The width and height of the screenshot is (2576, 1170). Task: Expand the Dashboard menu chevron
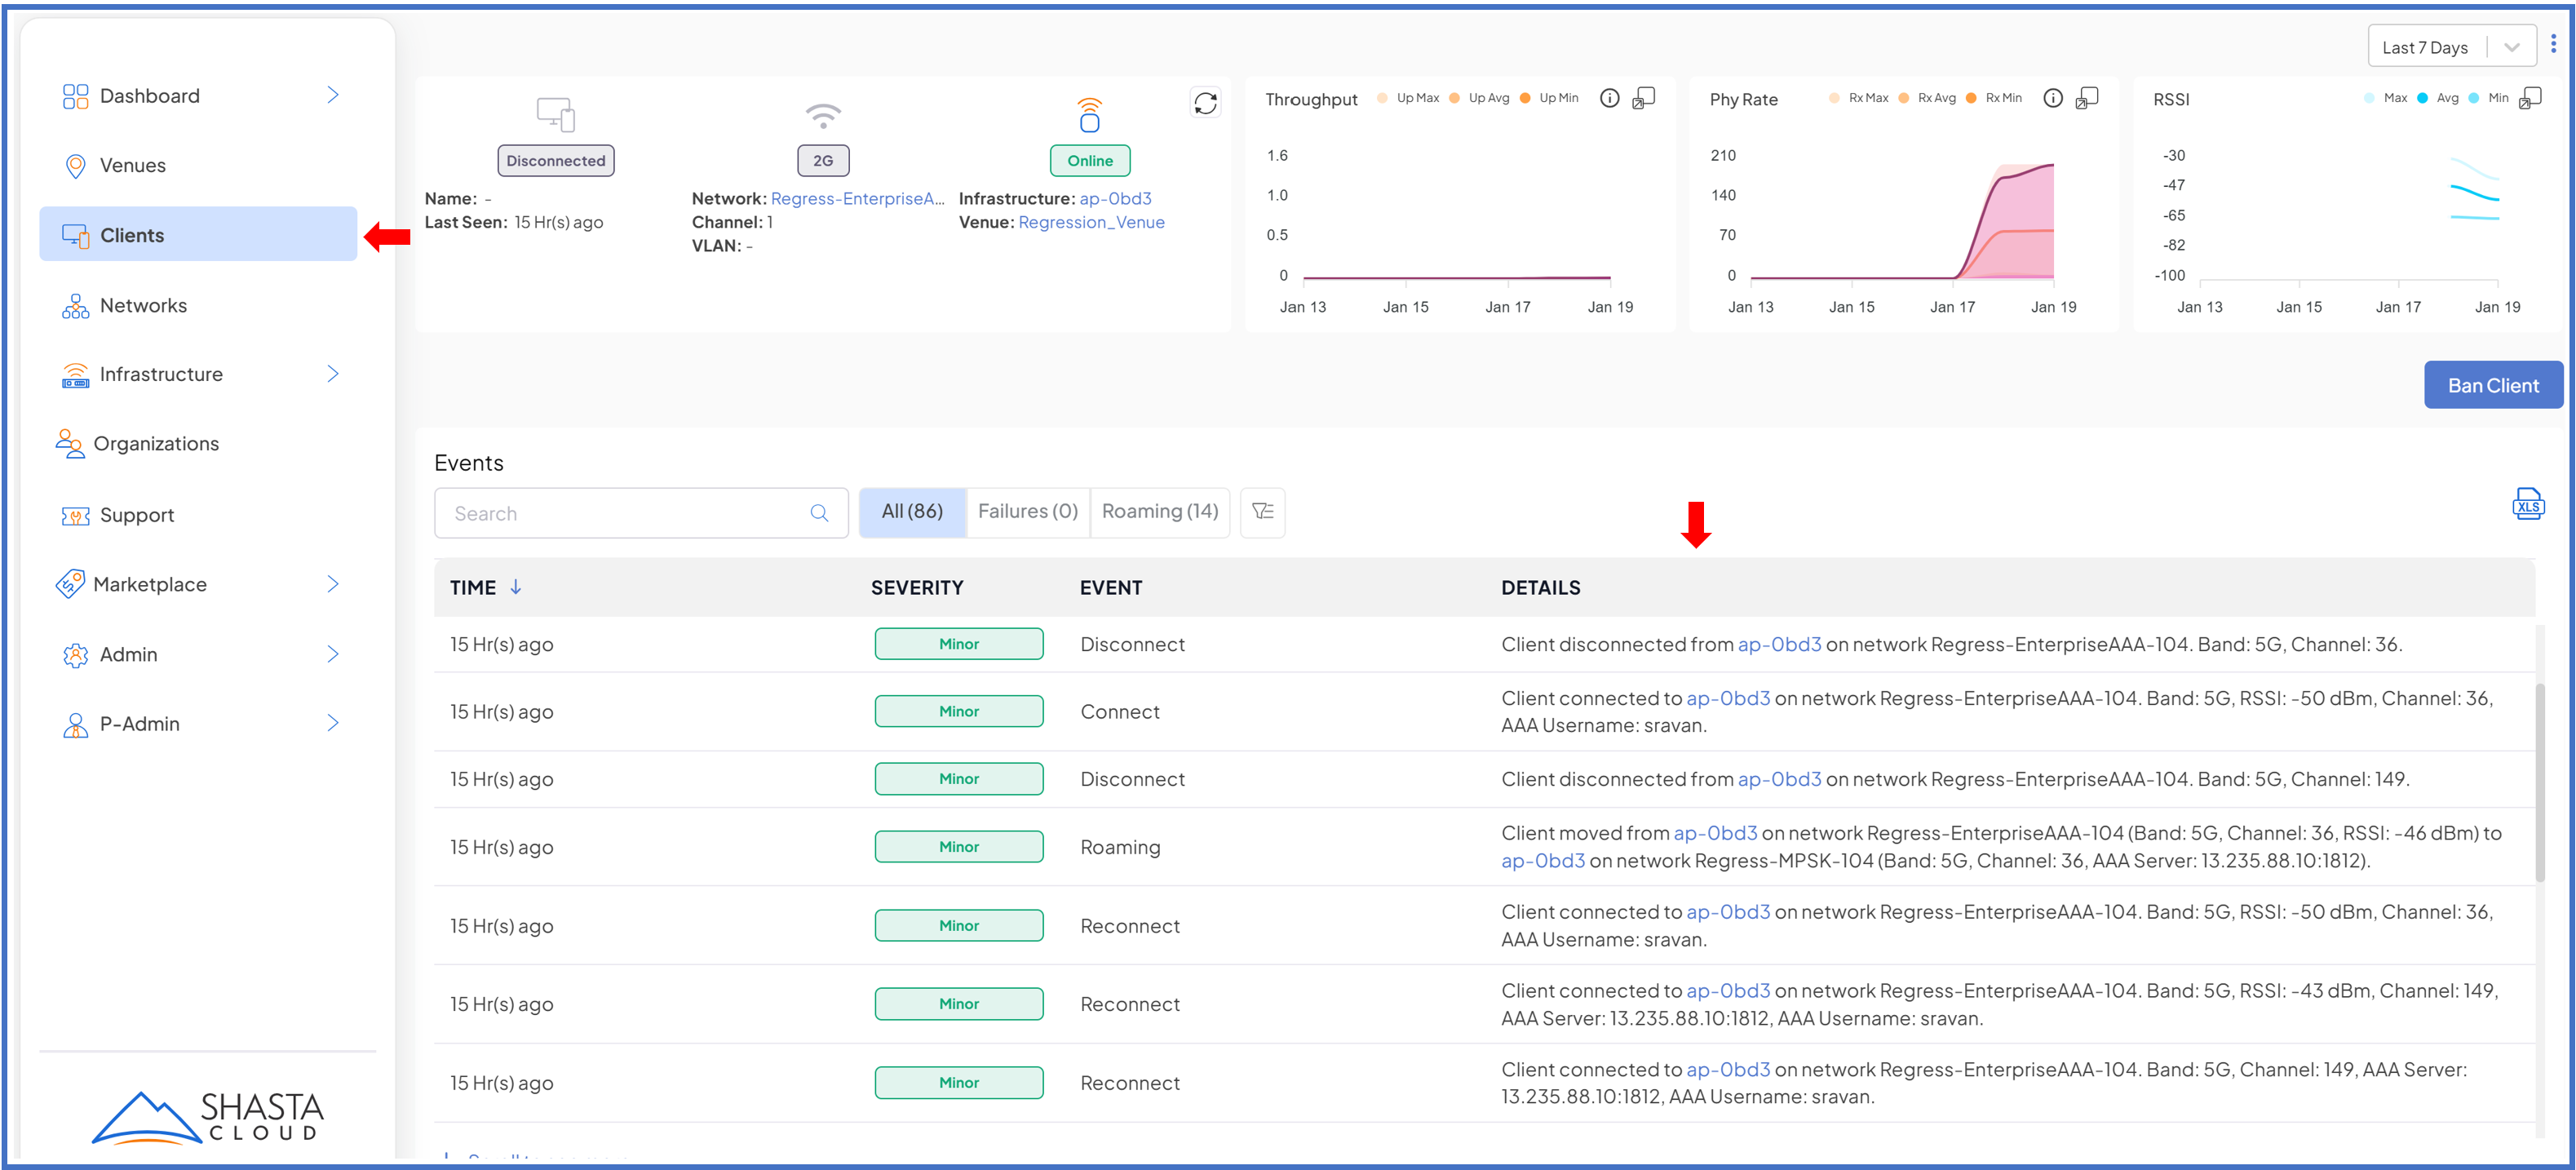(333, 95)
